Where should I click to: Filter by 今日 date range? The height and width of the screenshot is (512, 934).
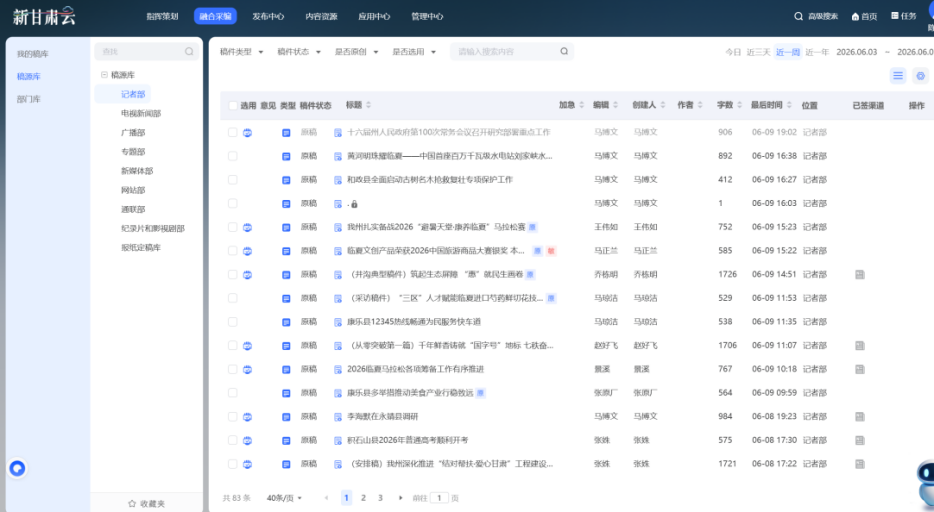click(733, 52)
